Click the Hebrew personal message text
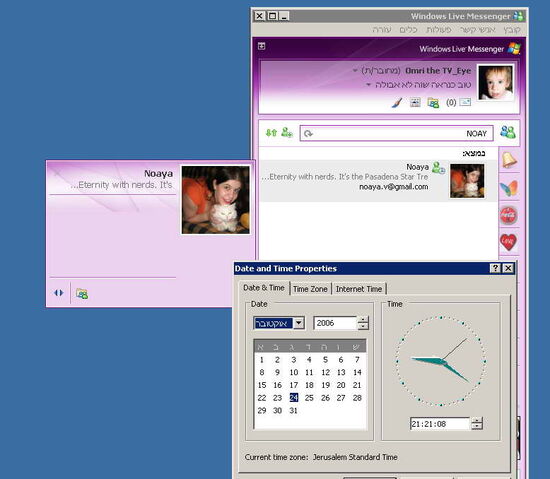550x479 pixels. tap(423, 85)
